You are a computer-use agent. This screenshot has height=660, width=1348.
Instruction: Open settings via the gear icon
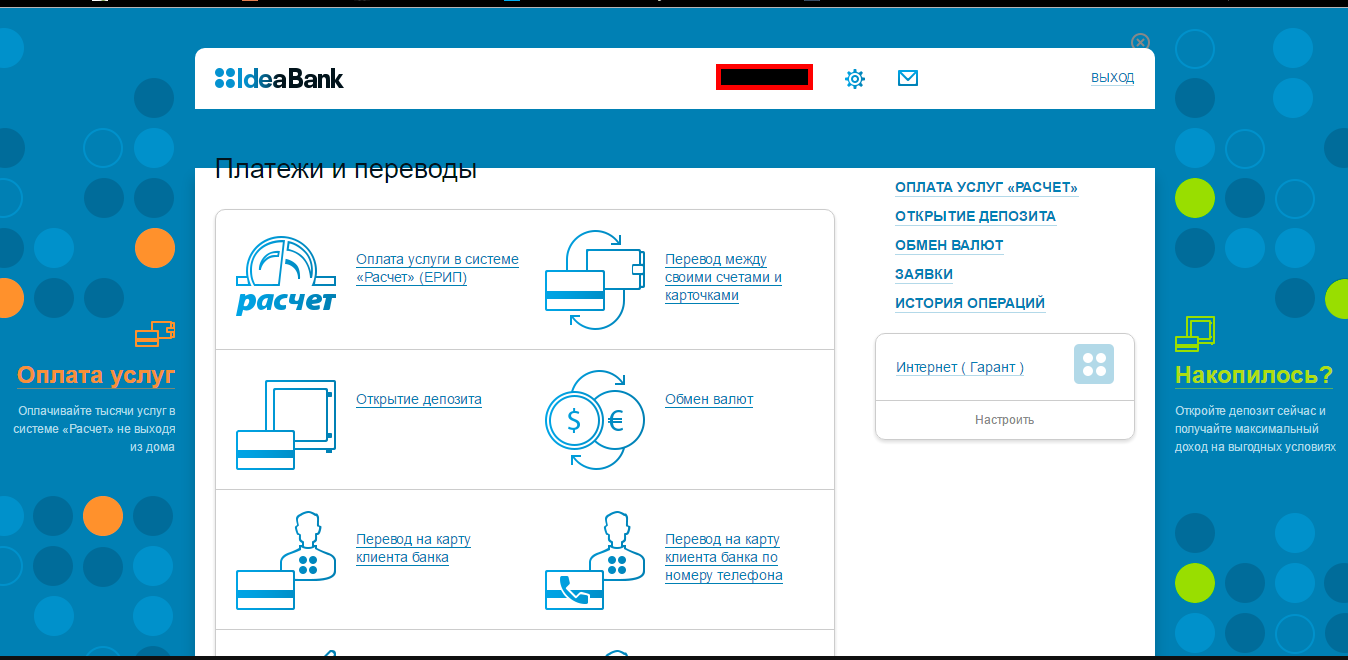854,79
